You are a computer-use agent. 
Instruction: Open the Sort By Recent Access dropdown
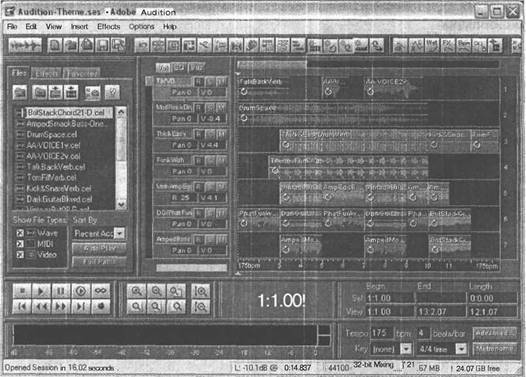pyautogui.click(x=99, y=233)
